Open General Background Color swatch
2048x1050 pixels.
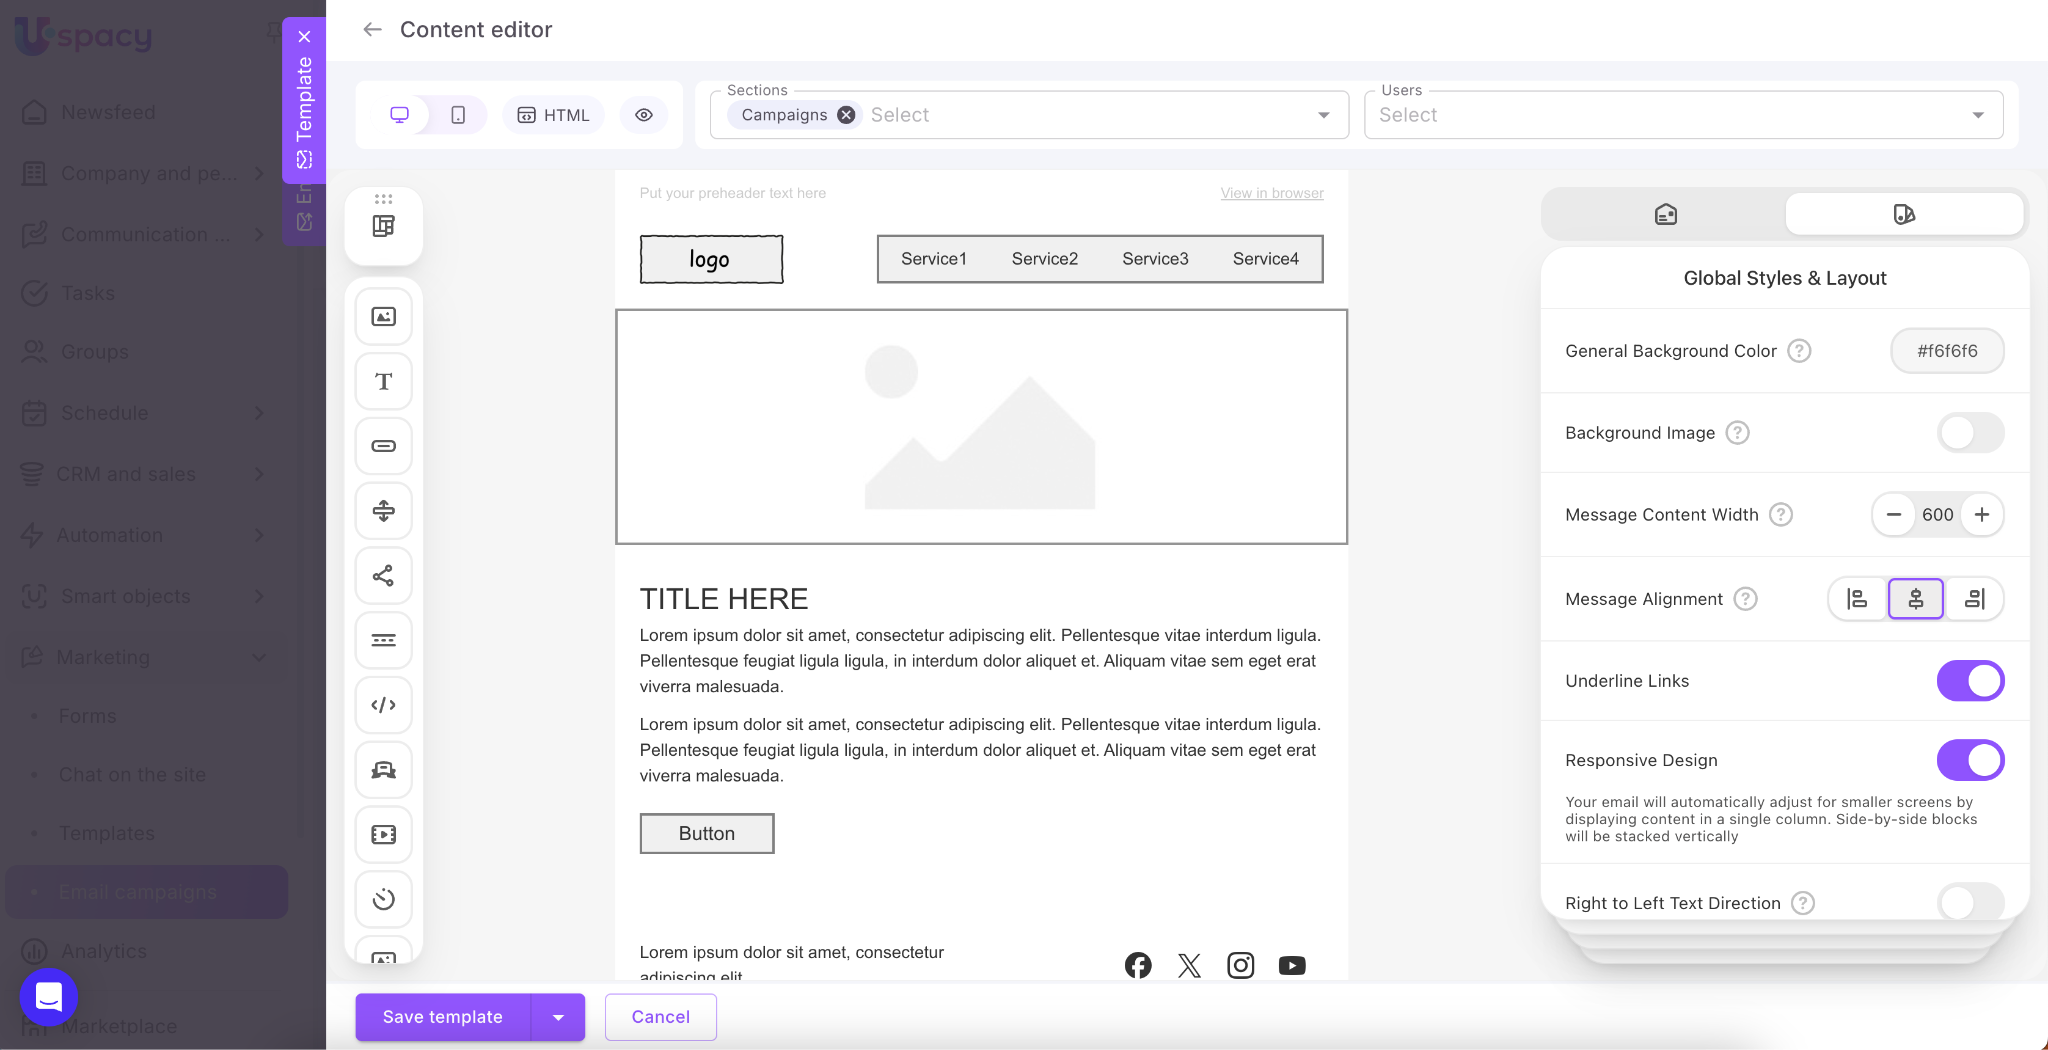click(1946, 351)
